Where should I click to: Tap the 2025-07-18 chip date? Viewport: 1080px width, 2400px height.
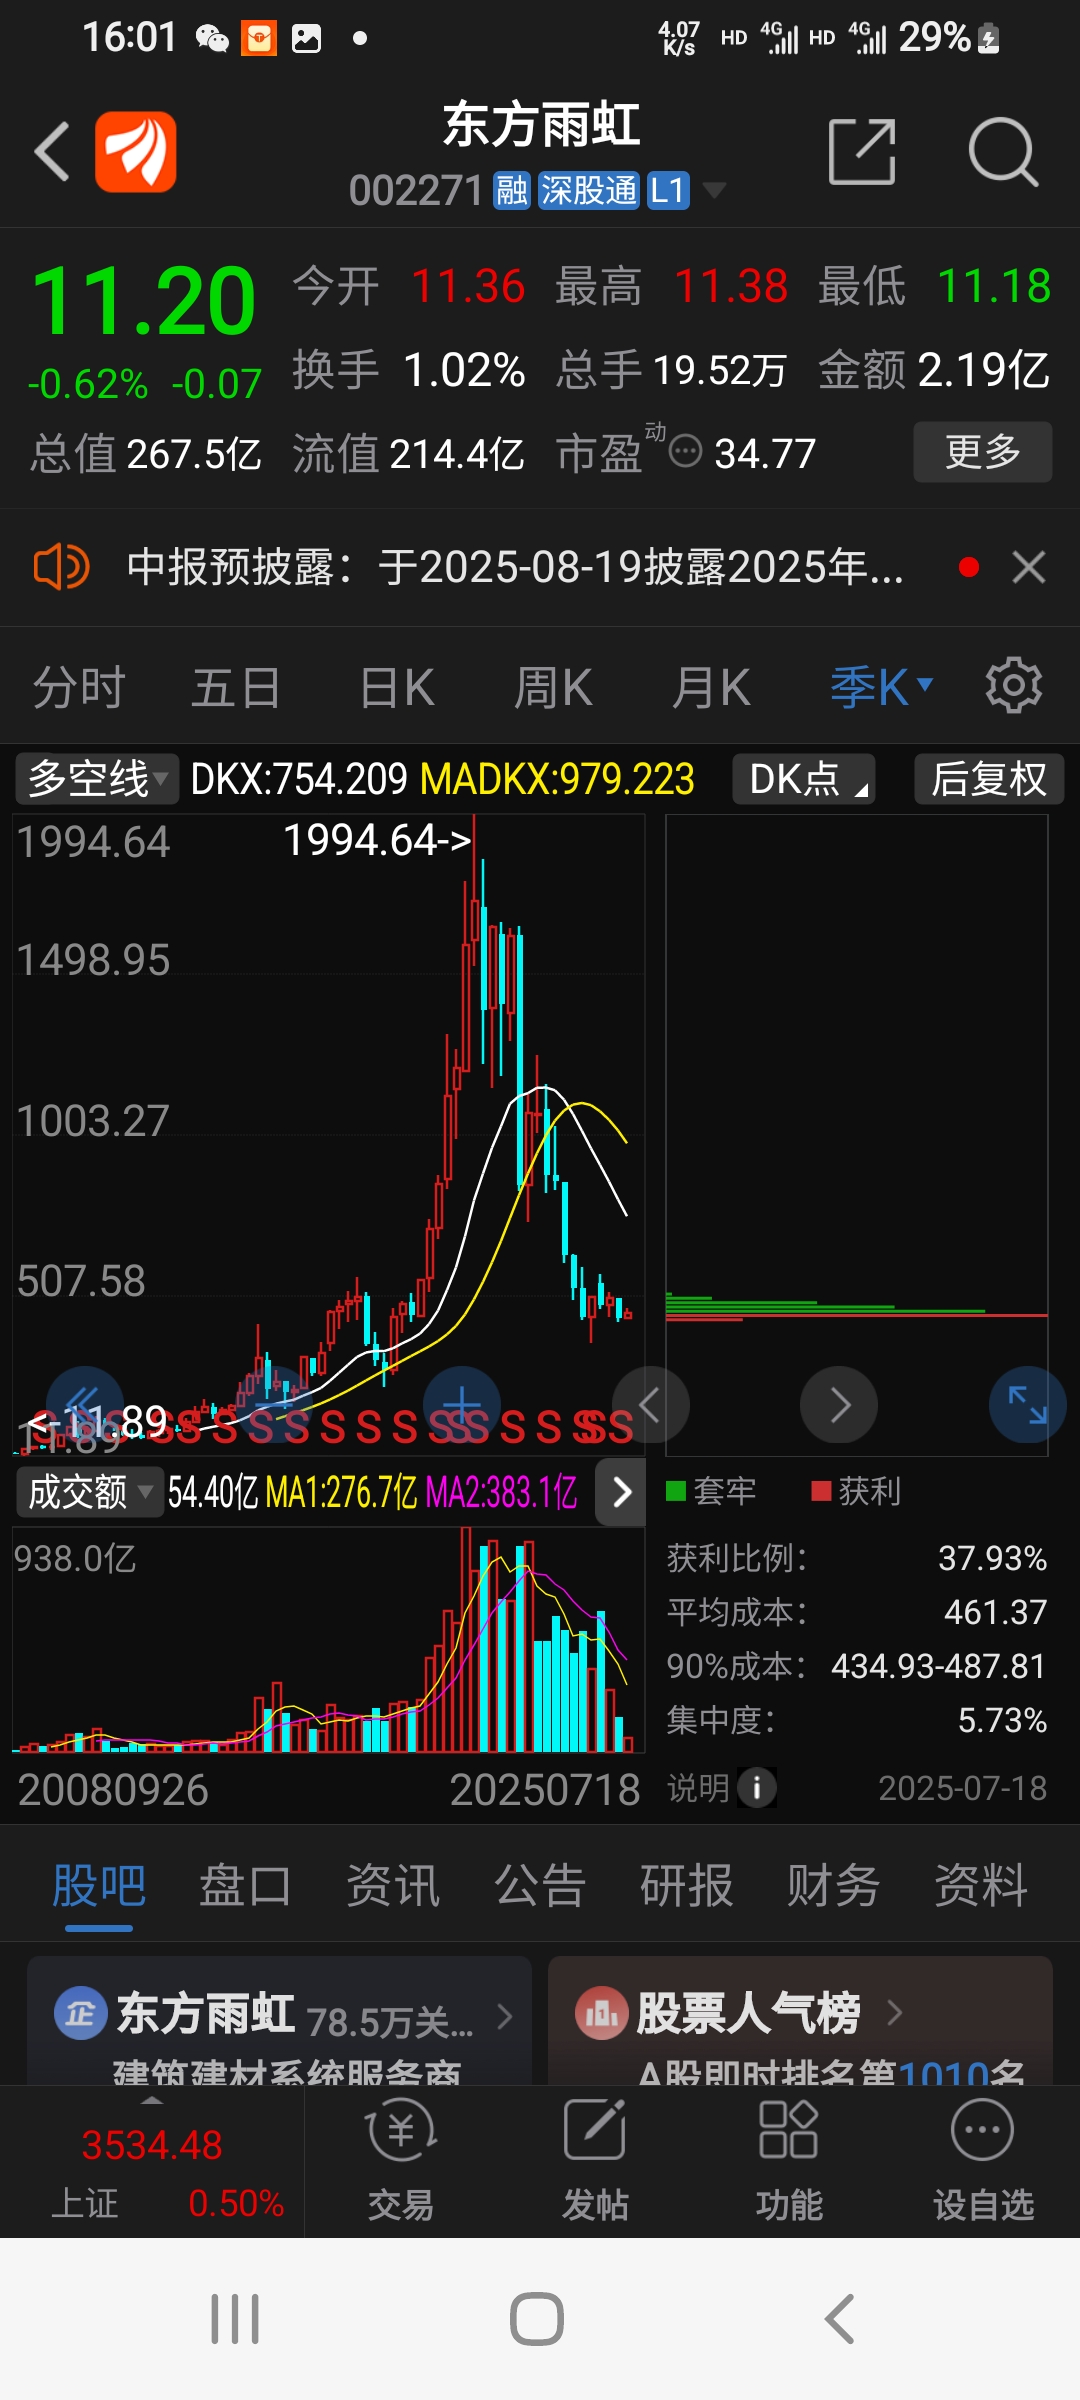click(x=962, y=1788)
